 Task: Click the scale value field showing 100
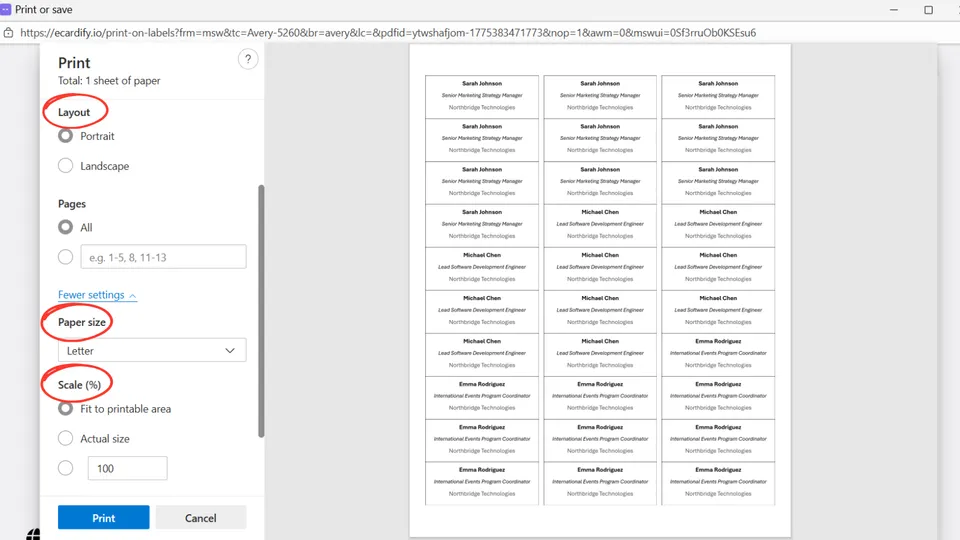point(127,468)
